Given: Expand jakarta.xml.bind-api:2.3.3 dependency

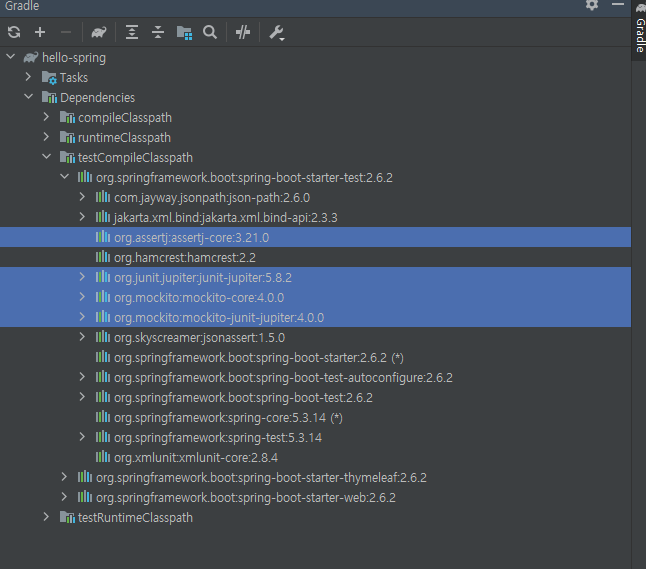Looking at the screenshot, I should [x=82, y=217].
